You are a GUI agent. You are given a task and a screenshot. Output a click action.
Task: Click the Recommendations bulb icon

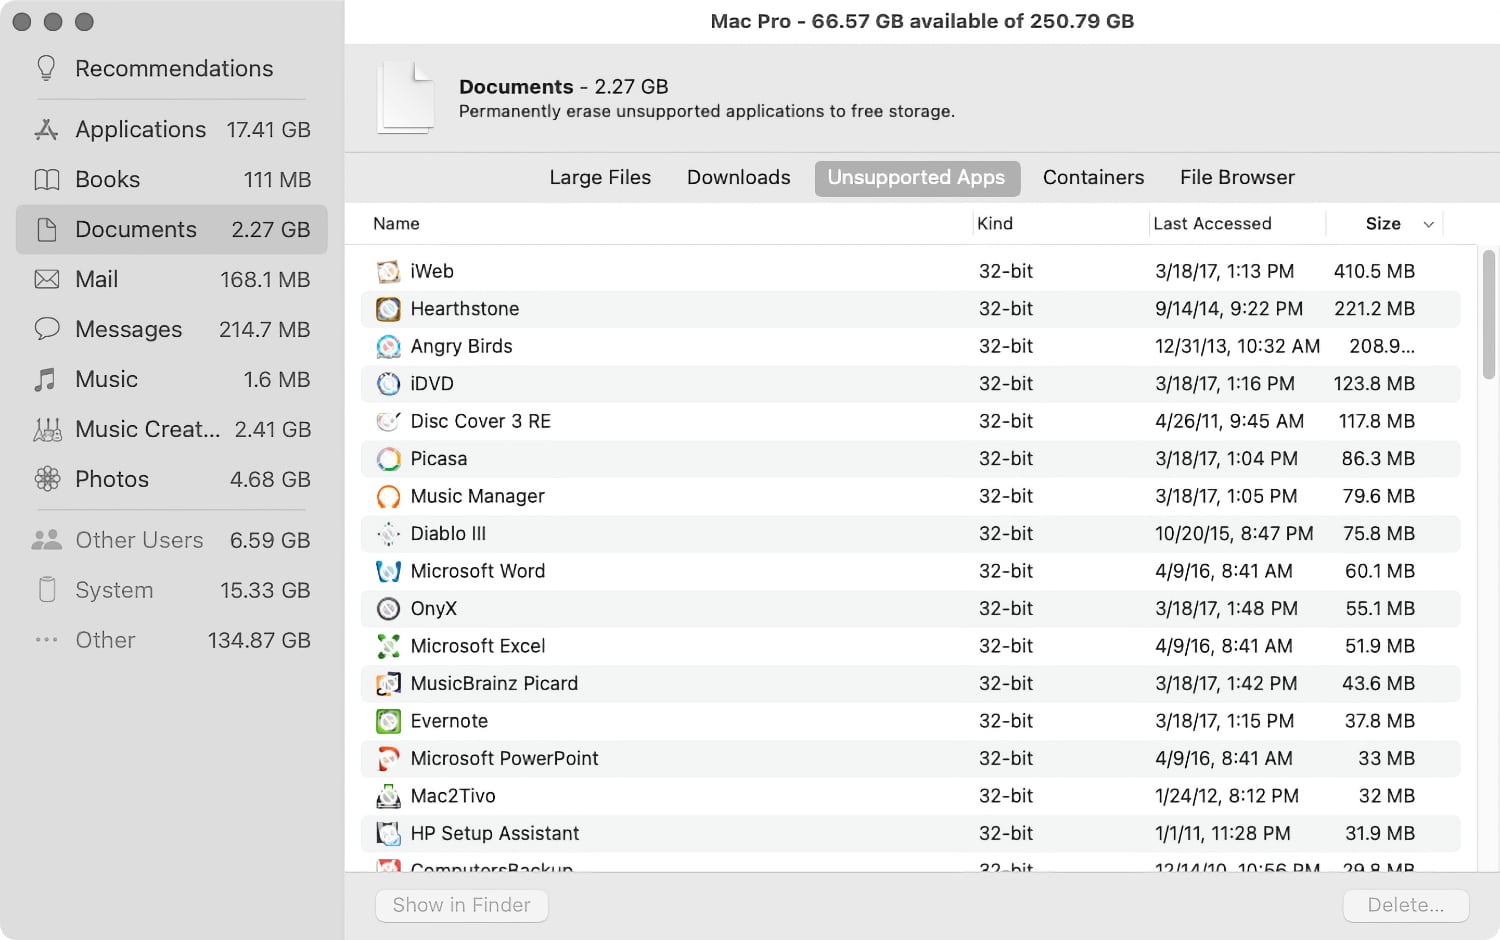pyautogui.click(x=45, y=67)
